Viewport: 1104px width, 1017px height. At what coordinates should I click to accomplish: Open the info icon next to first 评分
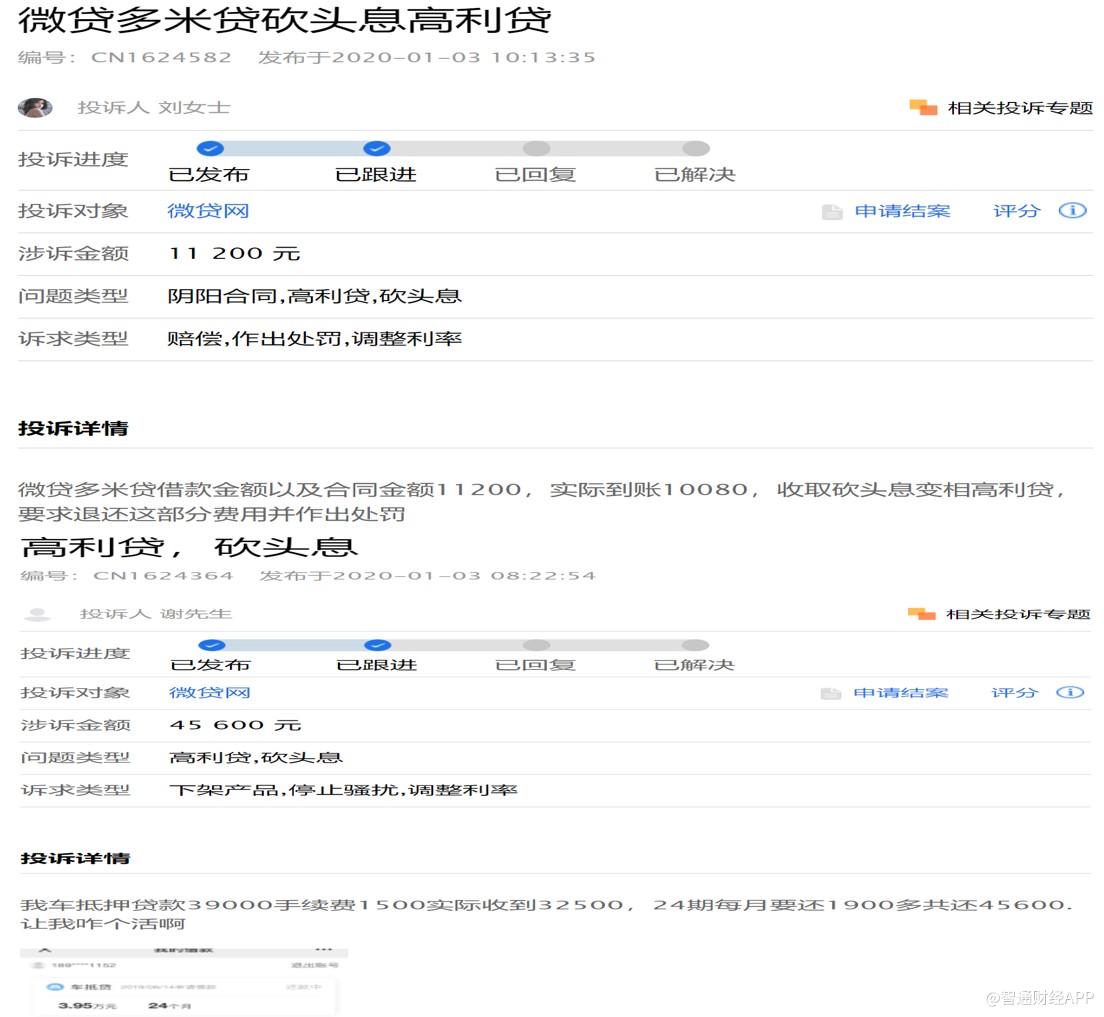pos(1073,211)
